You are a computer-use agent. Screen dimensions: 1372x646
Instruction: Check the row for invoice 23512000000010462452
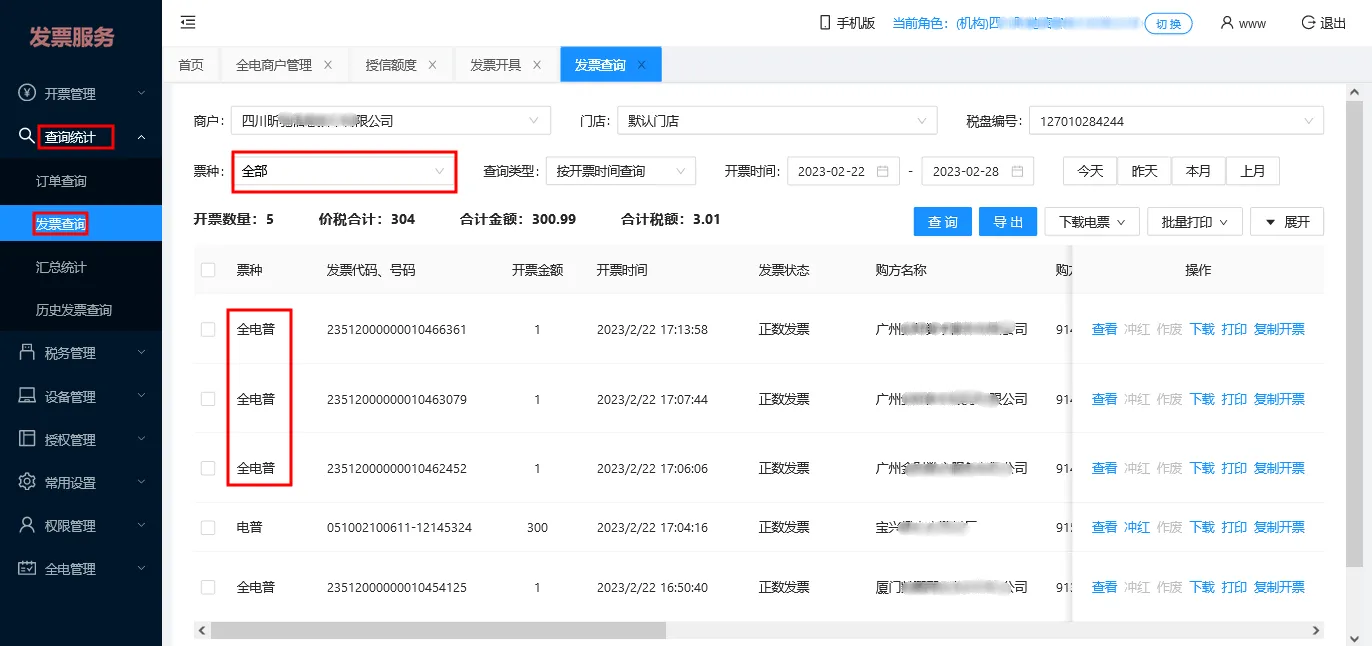point(208,468)
